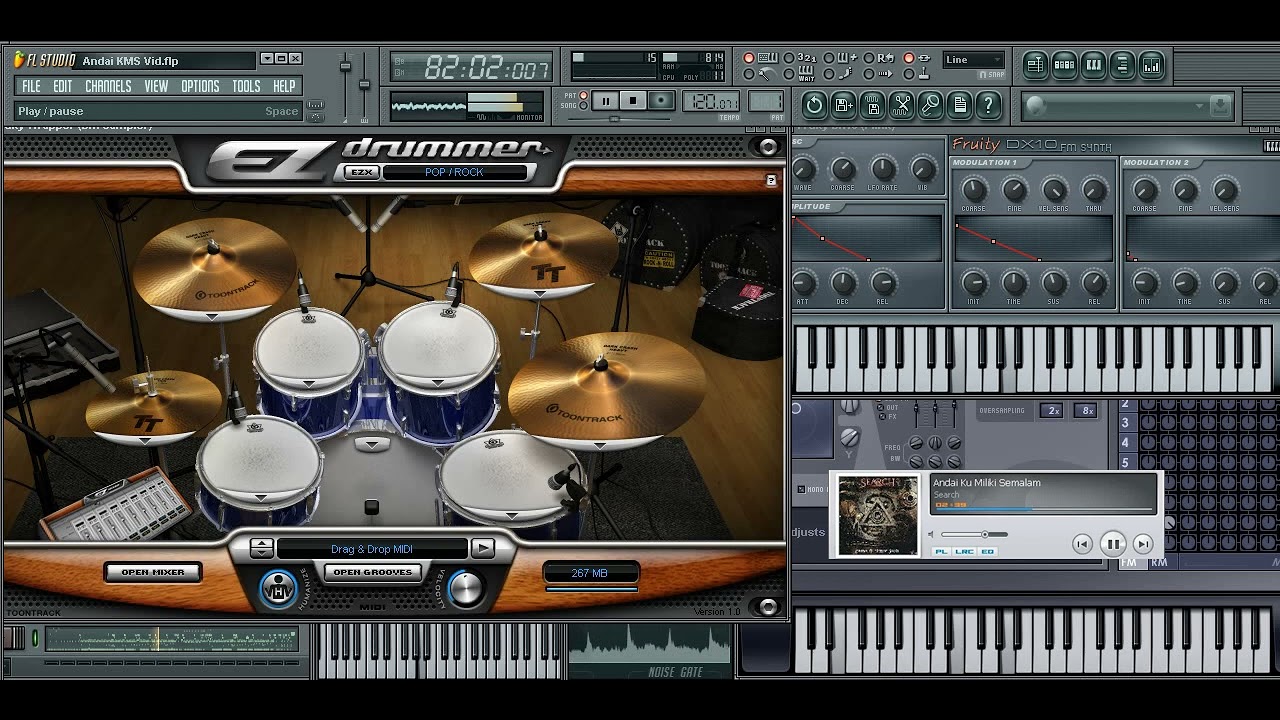The height and width of the screenshot is (720, 1280).
Task: Expand the ride cymbal articulation arrow
Action: pyautogui.click(x=599, y=445)
